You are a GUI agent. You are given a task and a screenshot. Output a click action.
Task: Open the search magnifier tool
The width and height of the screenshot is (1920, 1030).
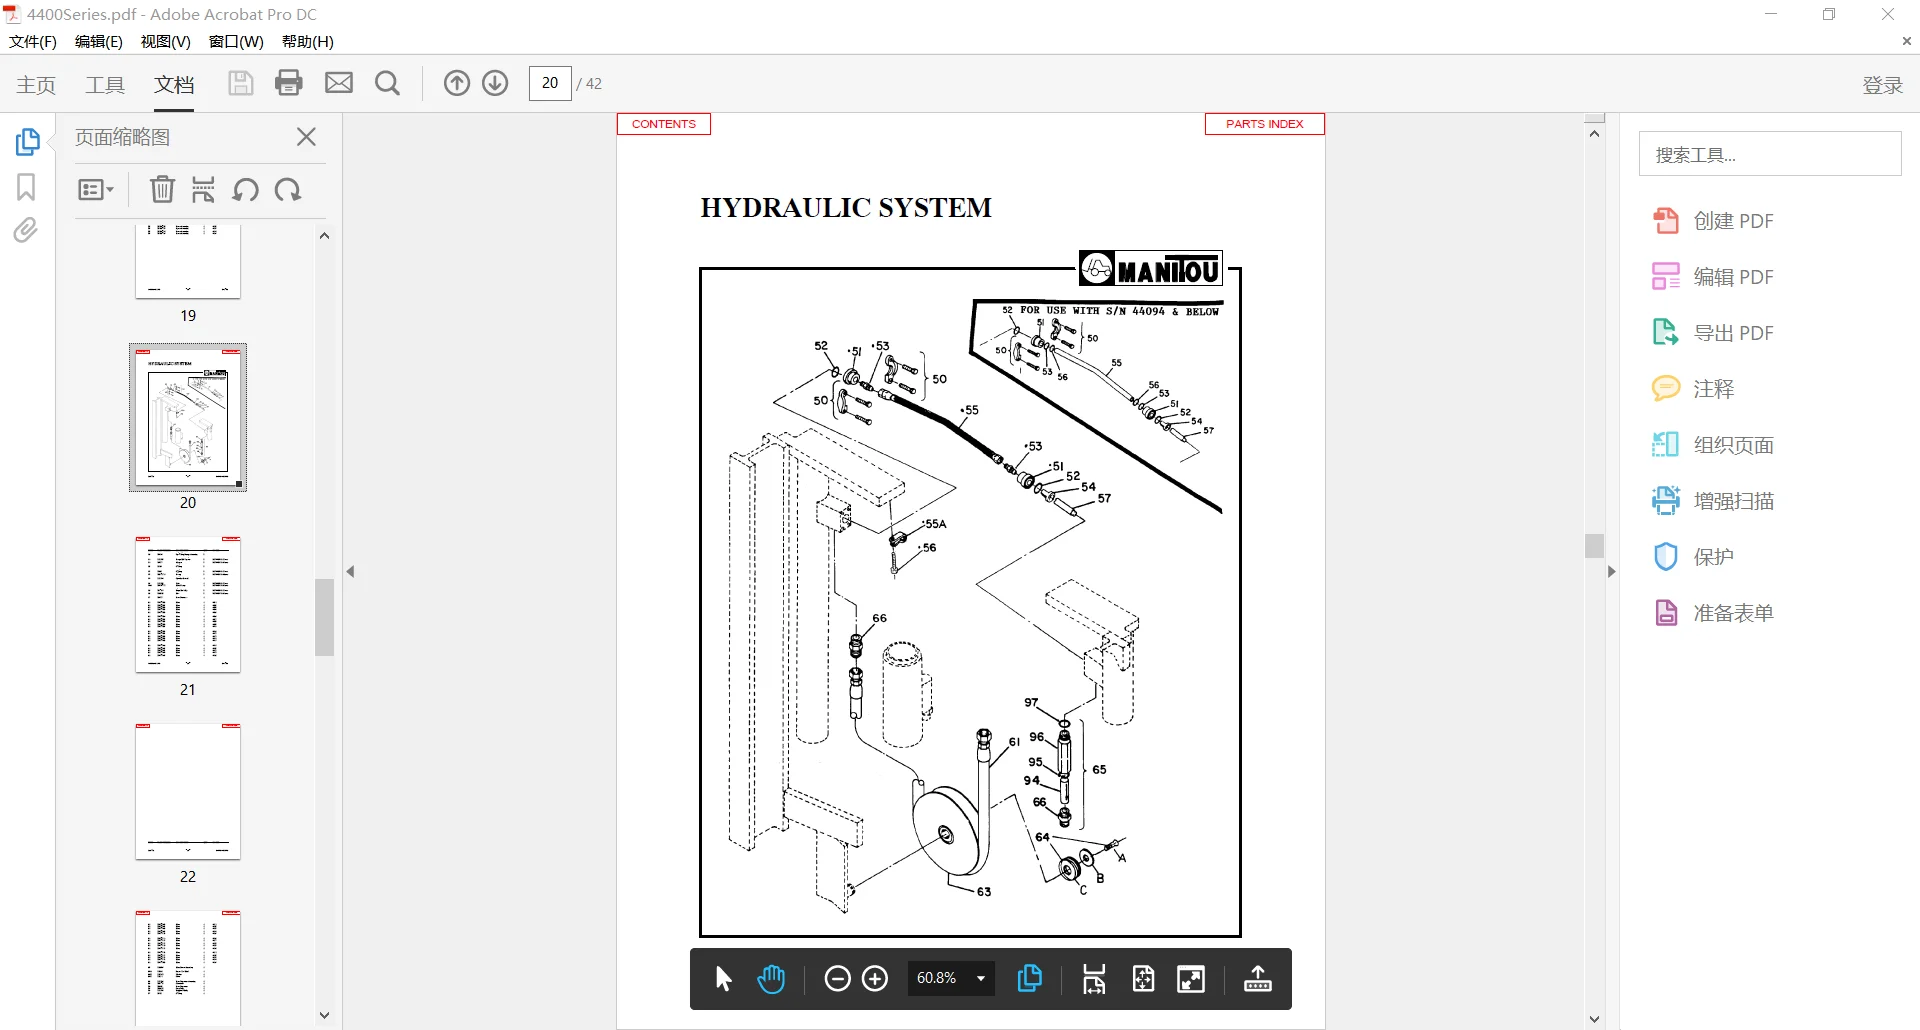[x=388, y=83]
